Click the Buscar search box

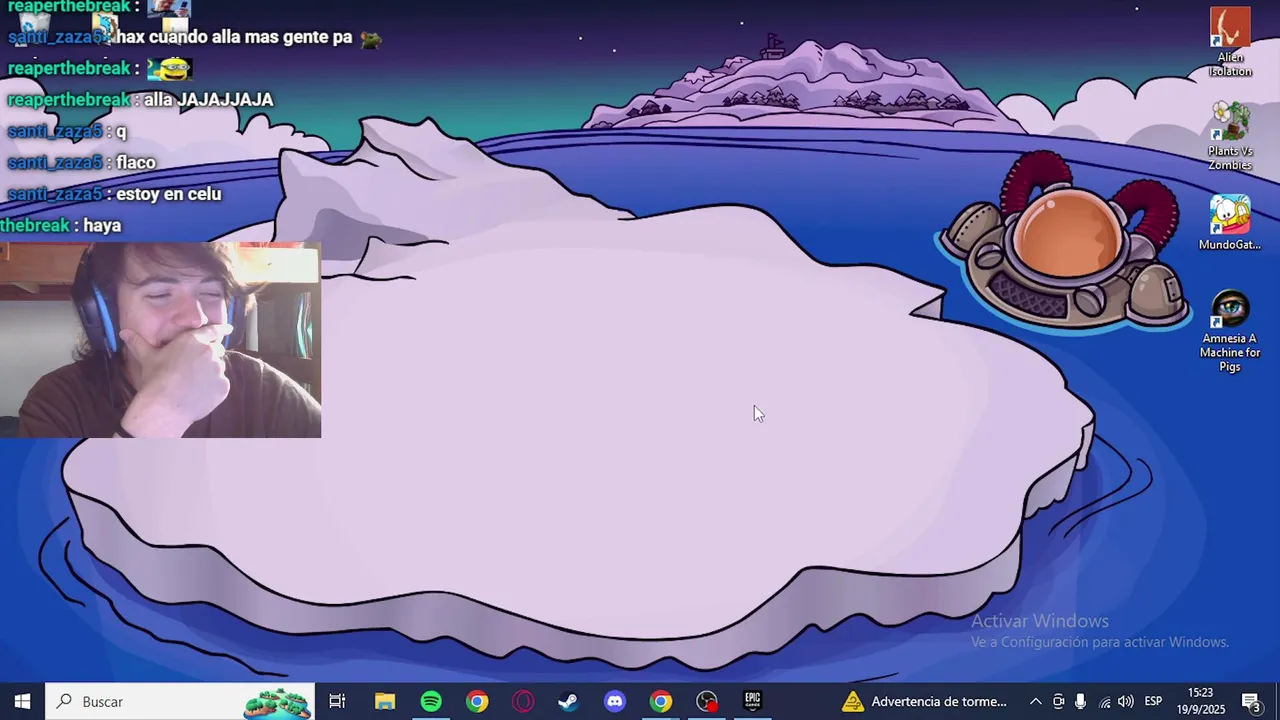coord(180,701)
